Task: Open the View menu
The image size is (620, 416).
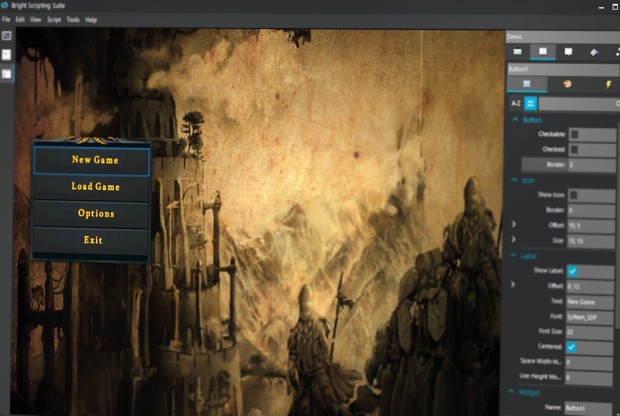Action: coord(36,19)
